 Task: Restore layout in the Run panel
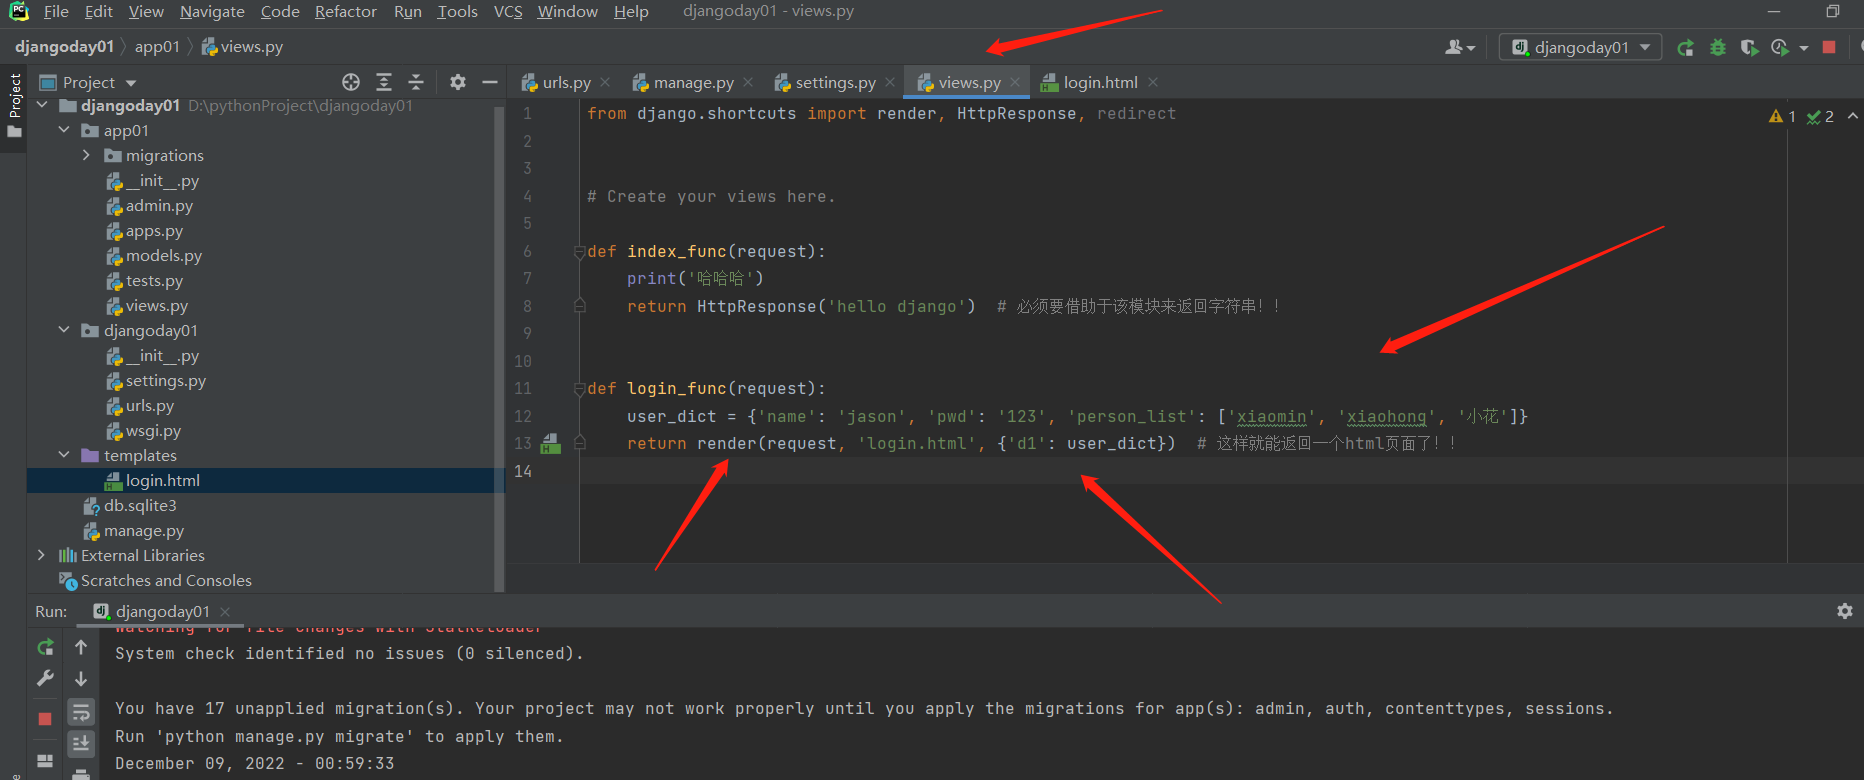coord(45,760)
